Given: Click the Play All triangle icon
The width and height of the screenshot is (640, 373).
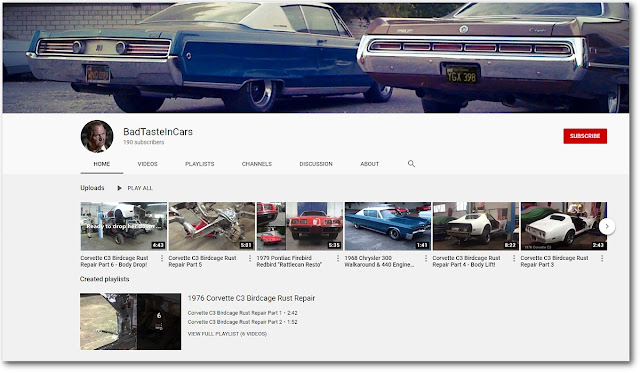Looking at the screenshot, I should (x=120, y=188).
